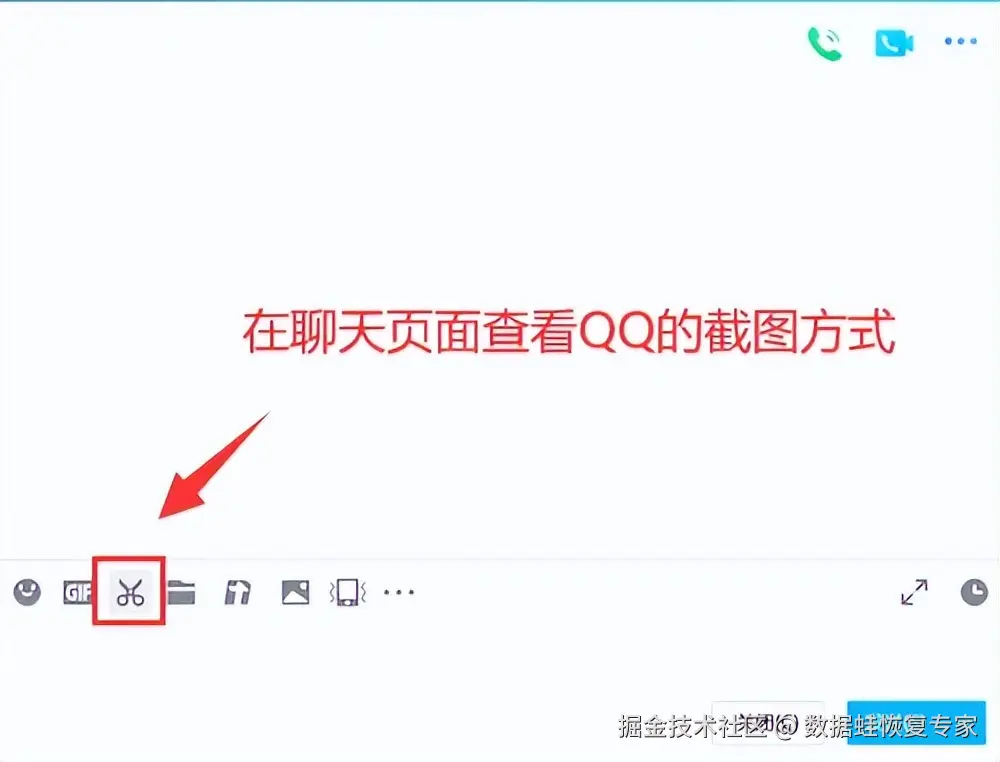Open the GIF sticker panel
The width and height of the screenshot is (1000, 762).
coord(77,593)
